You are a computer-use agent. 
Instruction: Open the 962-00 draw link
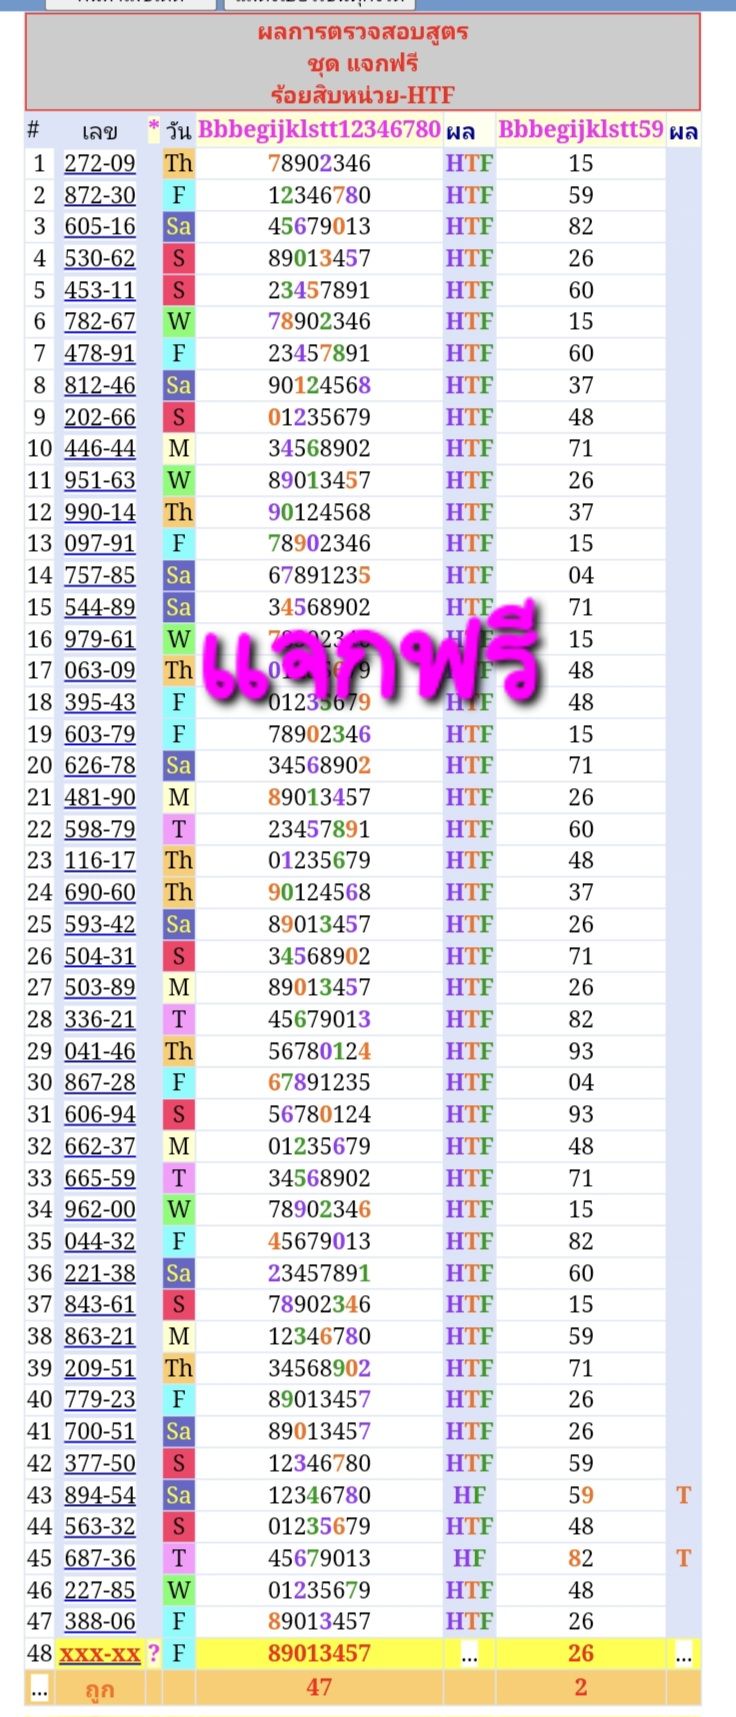pos(99,1209)
